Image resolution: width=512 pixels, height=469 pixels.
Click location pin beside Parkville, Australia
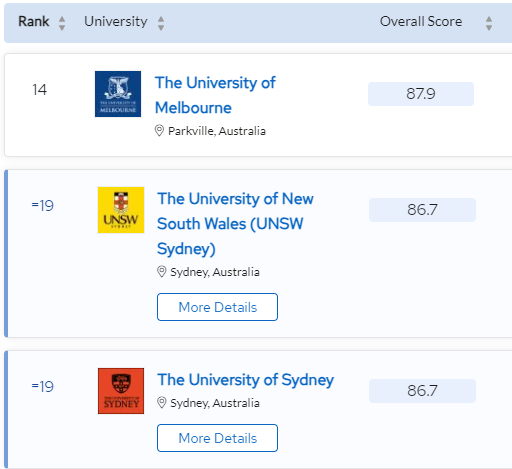[159, 130]
